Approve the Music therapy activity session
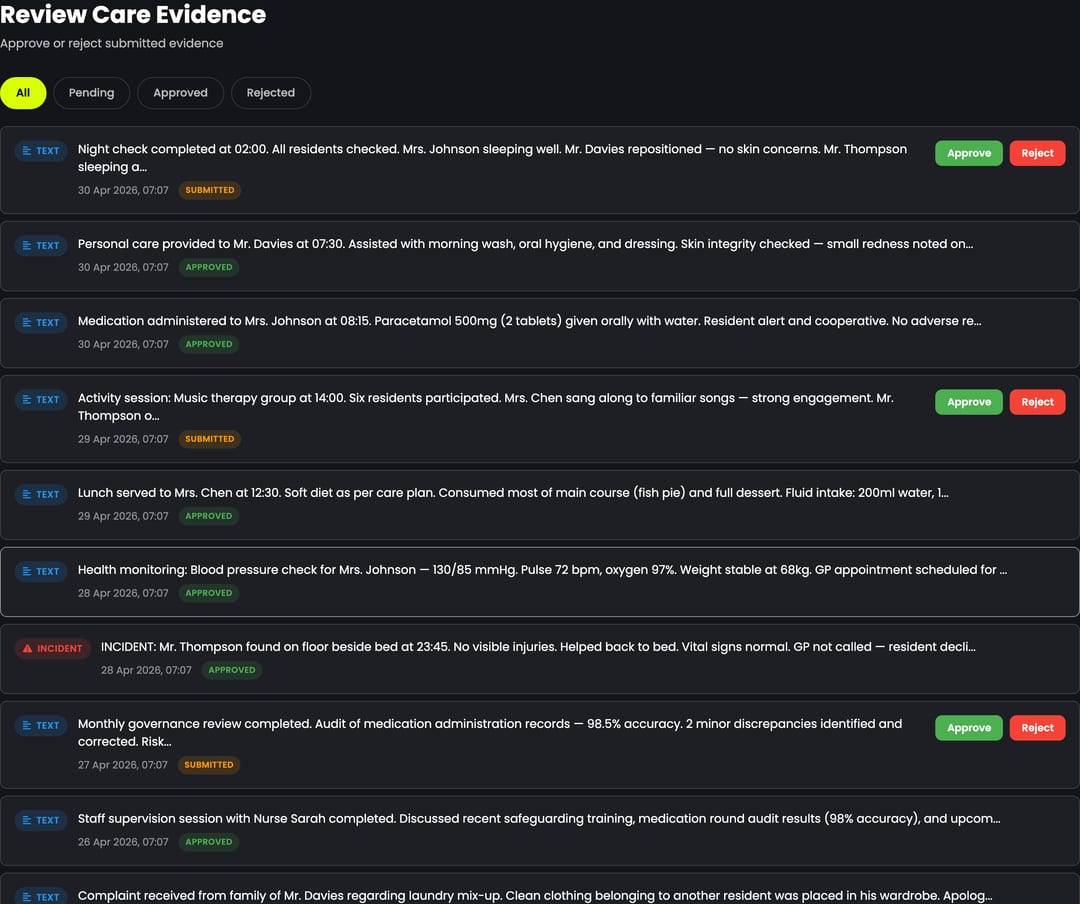Viewport: 1080px width, 904px height. (x=968, y=402)
